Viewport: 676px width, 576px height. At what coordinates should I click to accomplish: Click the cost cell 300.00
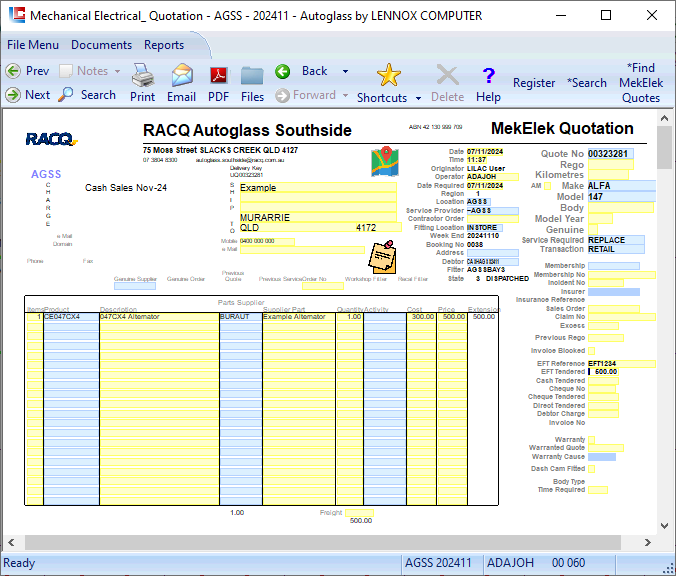(421, 317)
